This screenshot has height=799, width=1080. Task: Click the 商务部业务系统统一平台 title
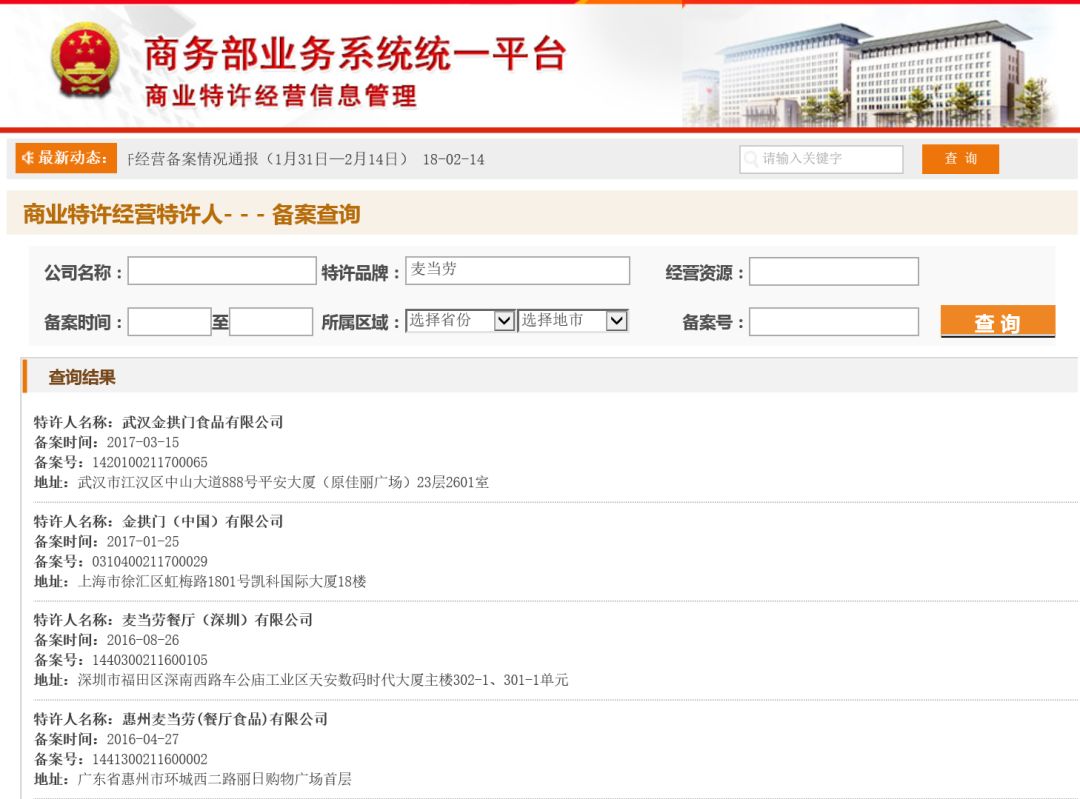pyautogui.click(x=355, y=54)
